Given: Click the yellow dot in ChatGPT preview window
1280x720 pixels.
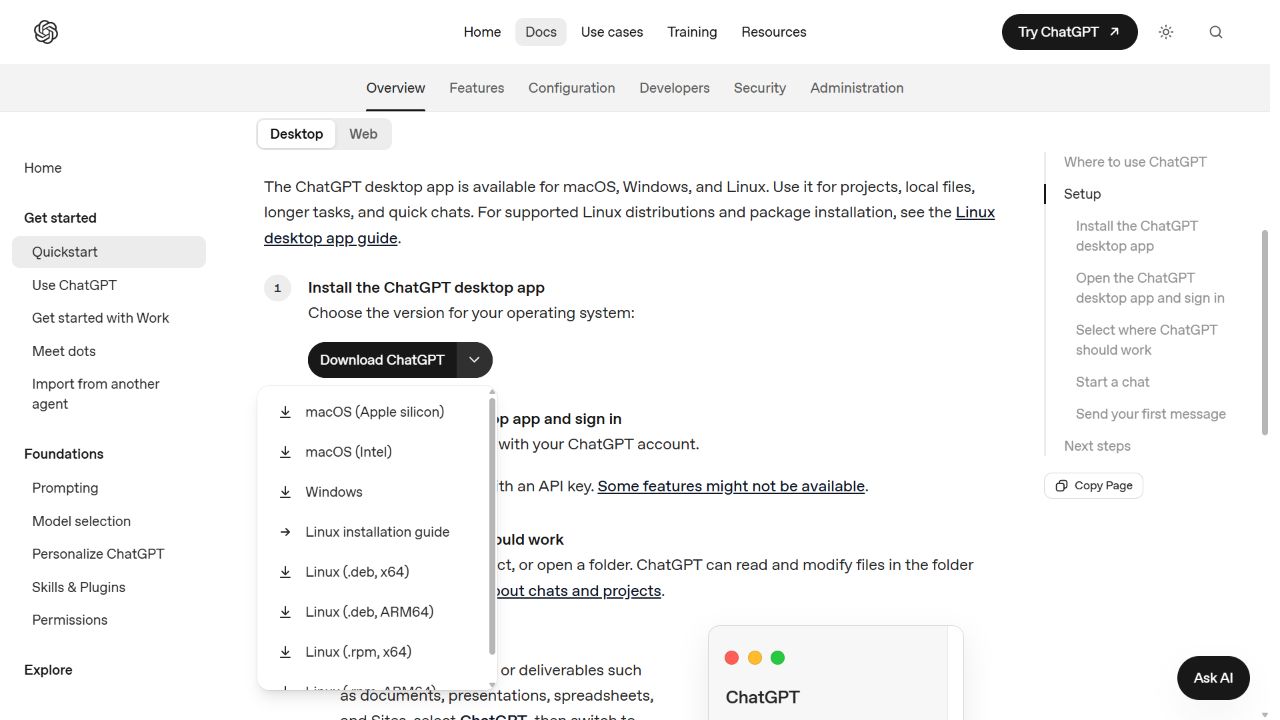Looking at the screenshot, I should click(755, 657).
